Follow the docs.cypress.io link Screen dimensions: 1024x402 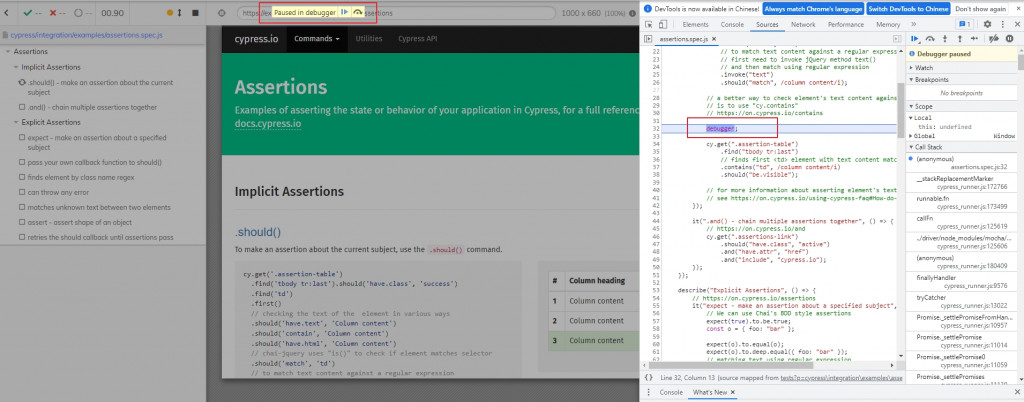point(268,123)
